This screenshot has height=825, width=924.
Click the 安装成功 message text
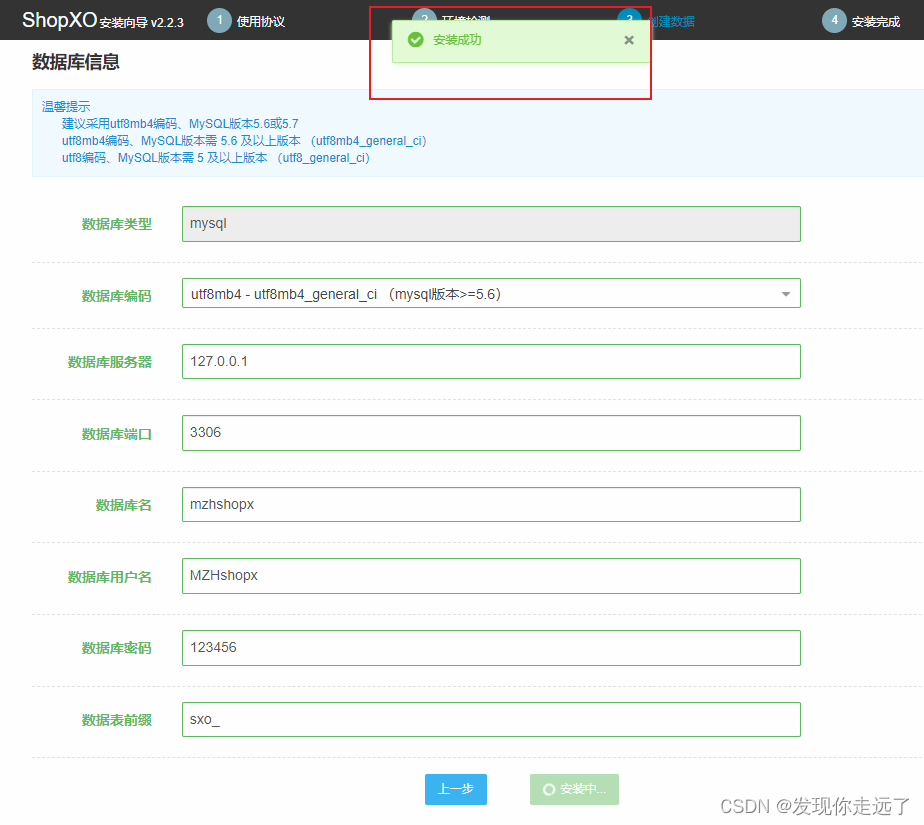(457, 40)
